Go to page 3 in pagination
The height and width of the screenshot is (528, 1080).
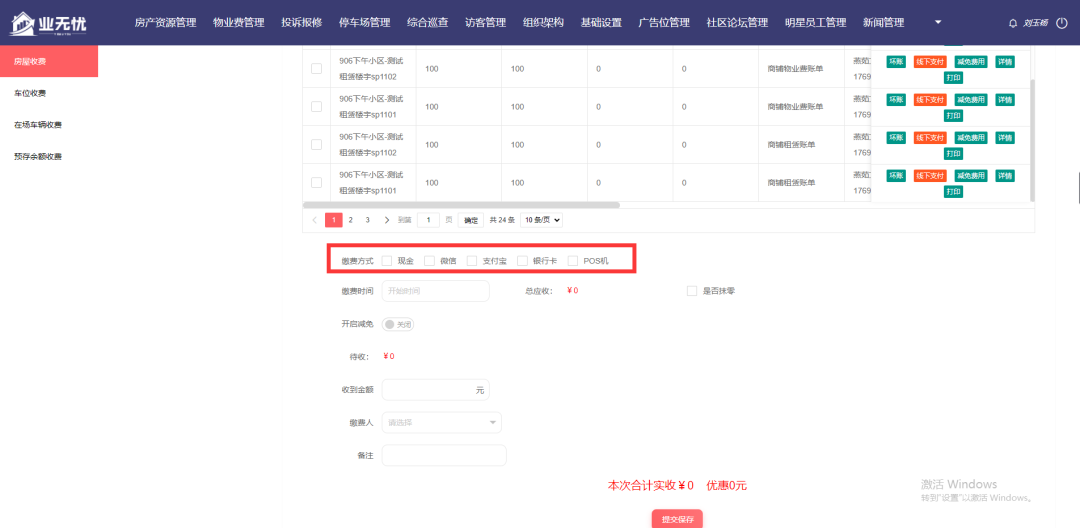(368, 220)
